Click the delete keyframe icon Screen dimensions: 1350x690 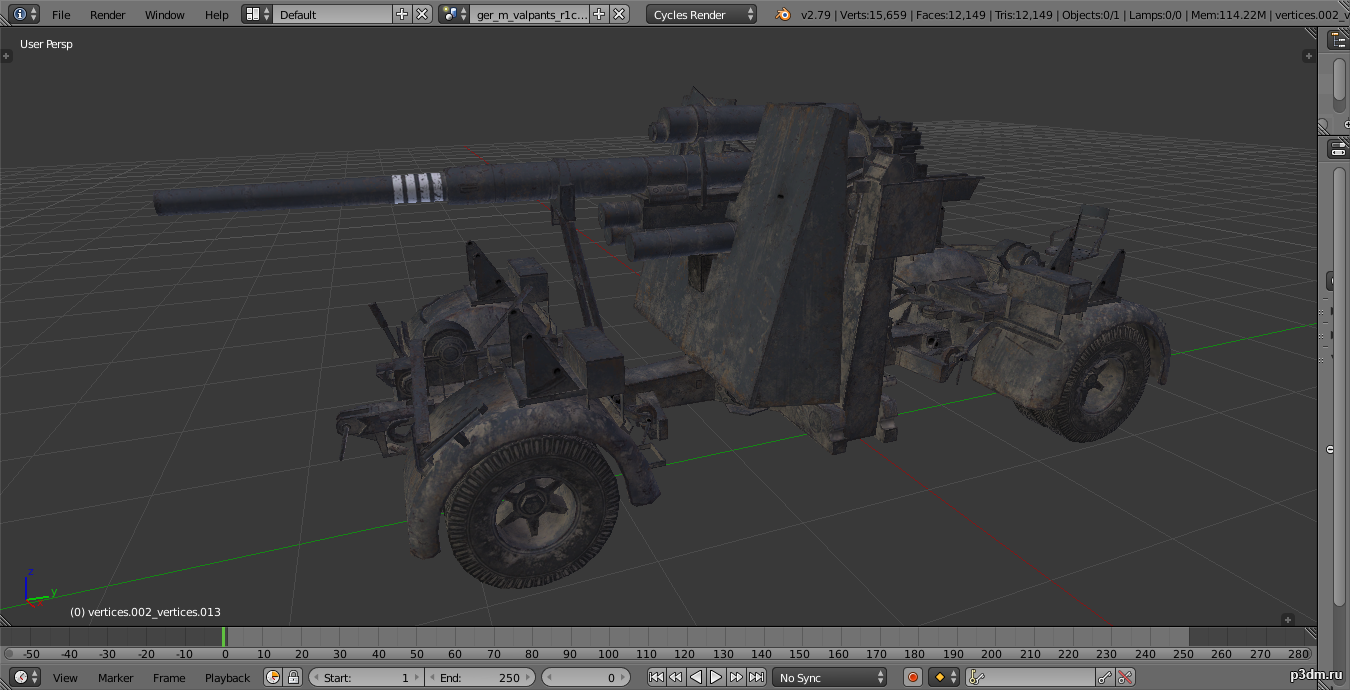(x=1125, y=677)
